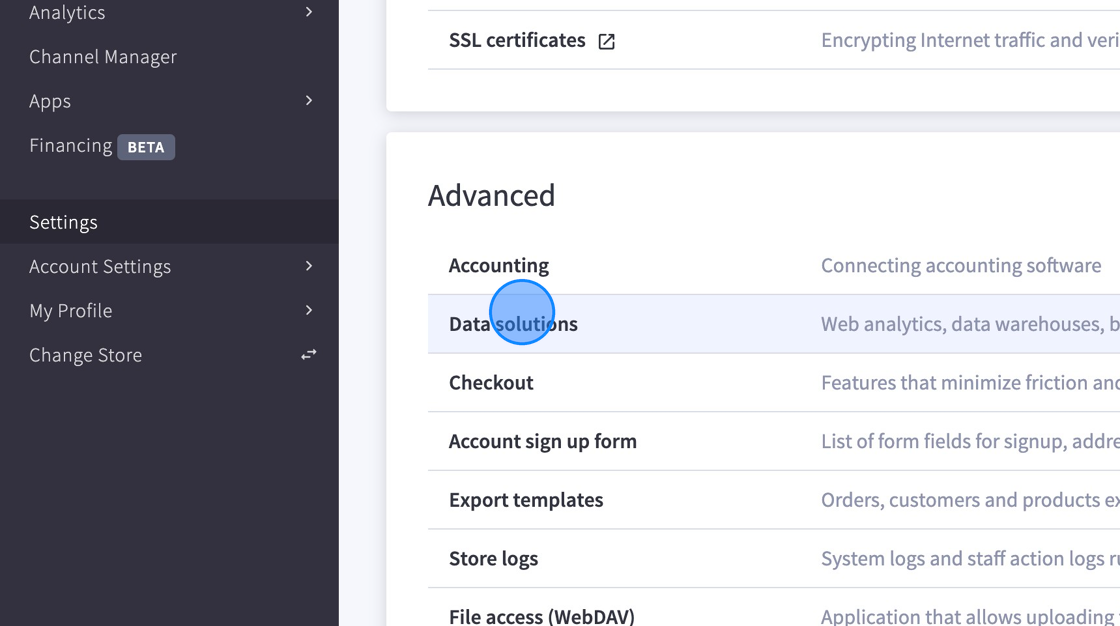Open File access (WebDAV) settings
Image resolution: width=1120 pixels, height=626 pixels.
click(x=542, y=616)
